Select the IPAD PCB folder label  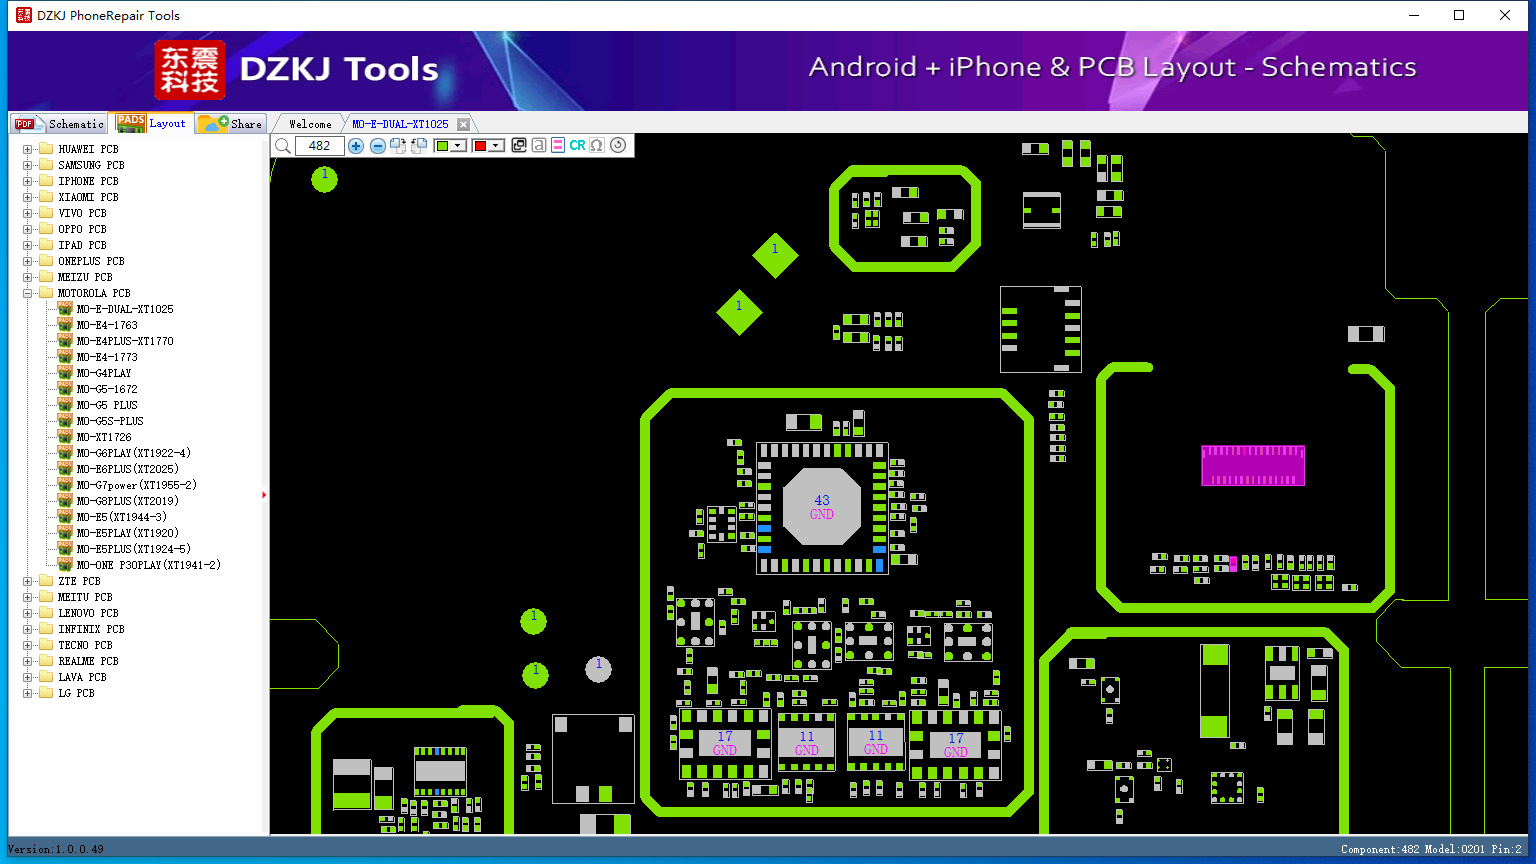82,245
